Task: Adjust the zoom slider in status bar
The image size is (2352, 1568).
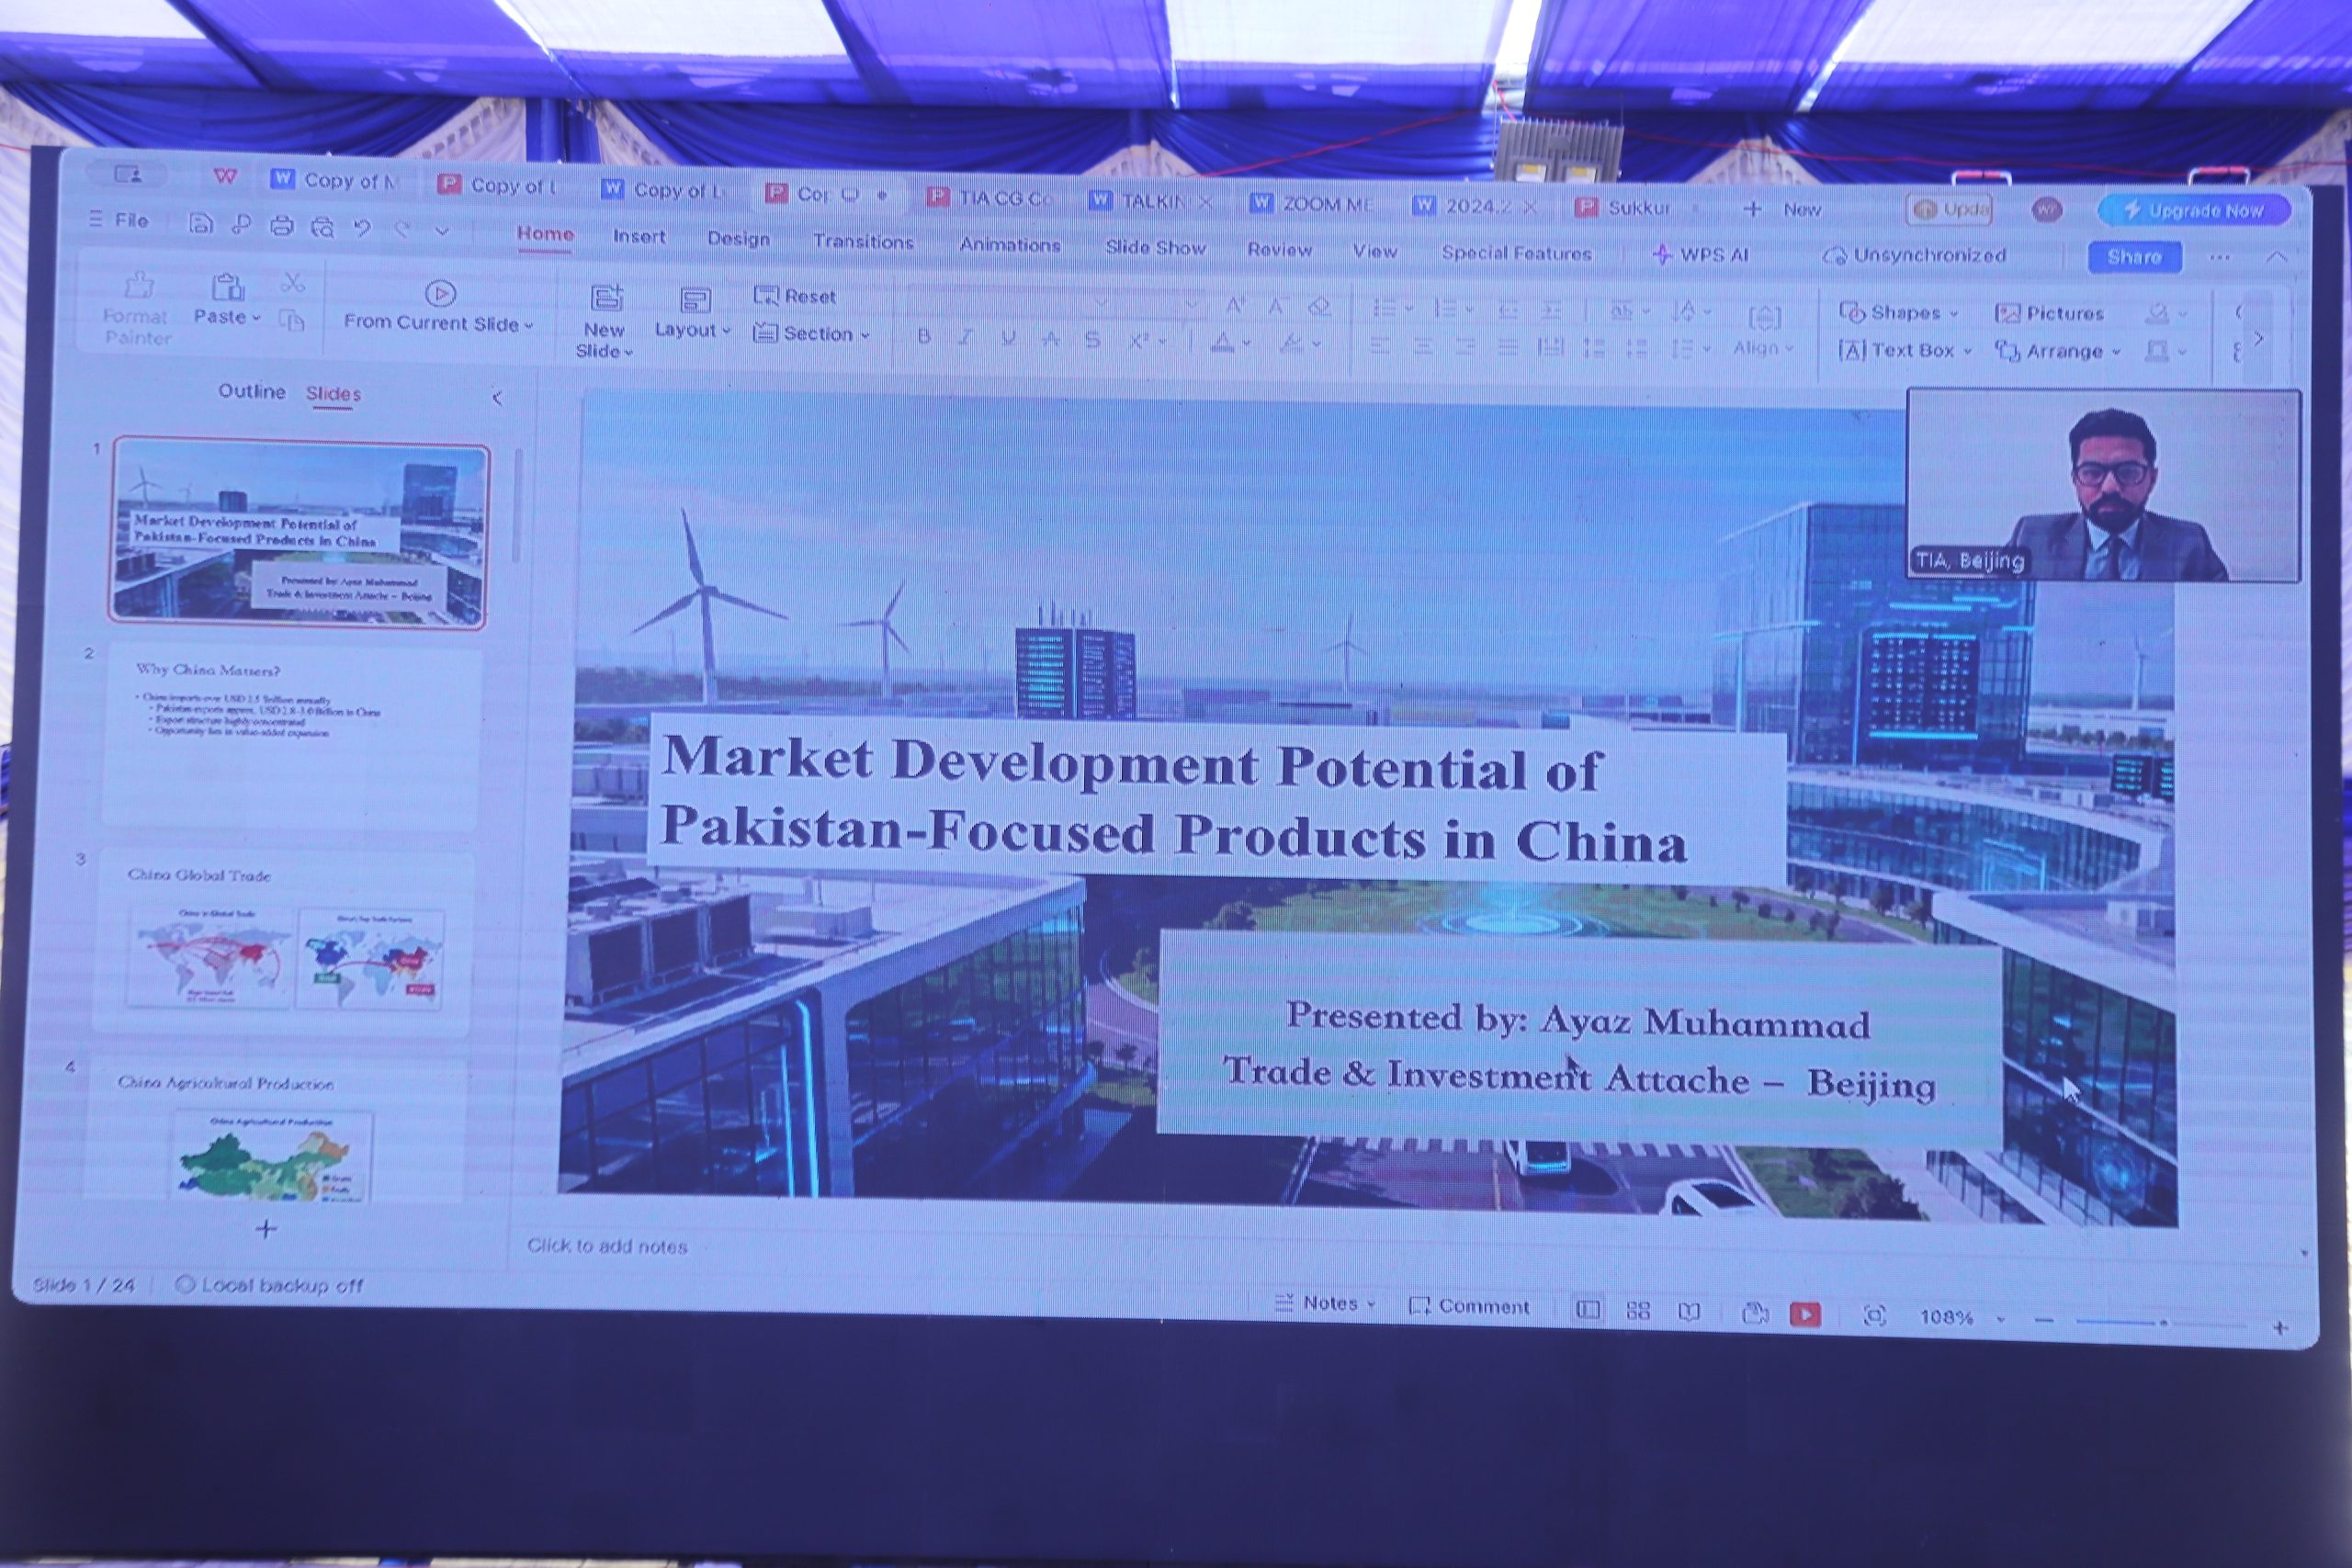Action: click(2163, 1323)
